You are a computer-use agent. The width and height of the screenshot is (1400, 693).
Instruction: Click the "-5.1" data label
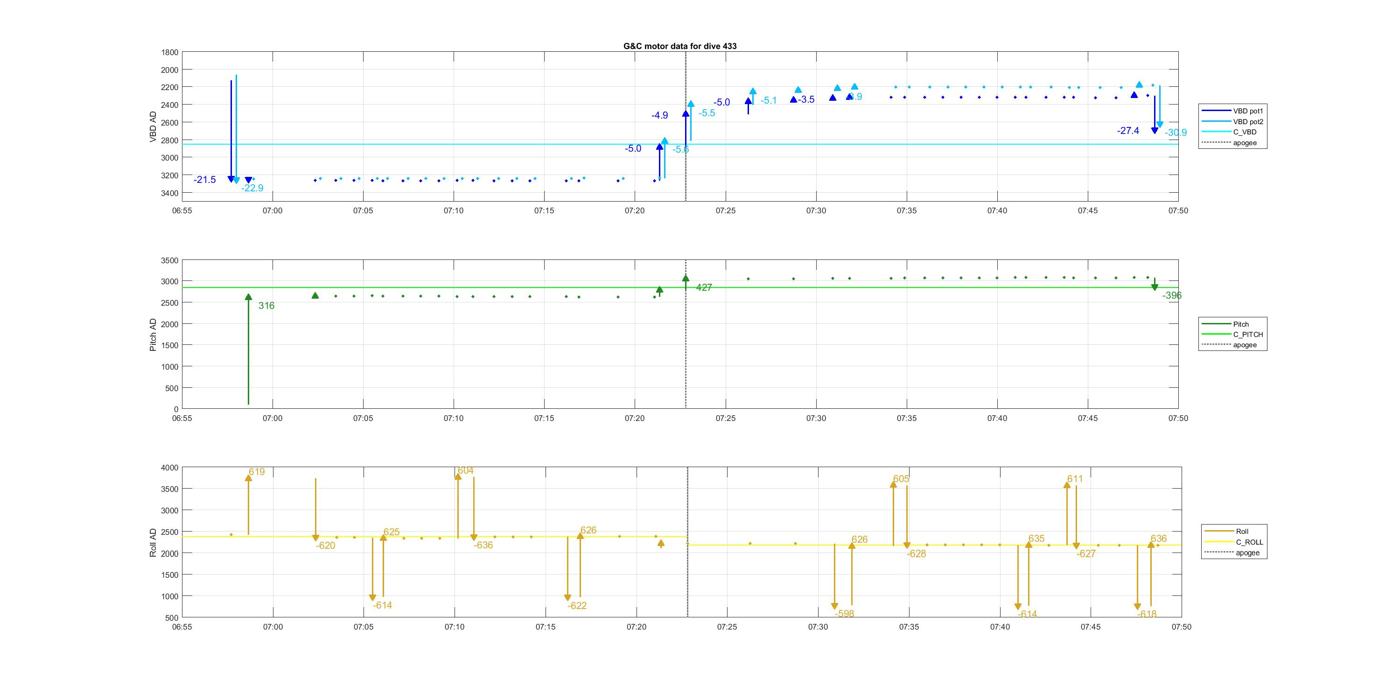coord(769,100)
